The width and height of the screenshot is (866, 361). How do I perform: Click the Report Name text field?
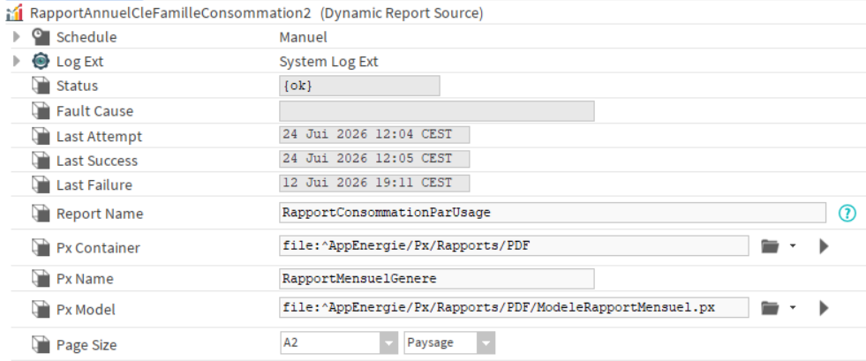[x=552, y=213]
